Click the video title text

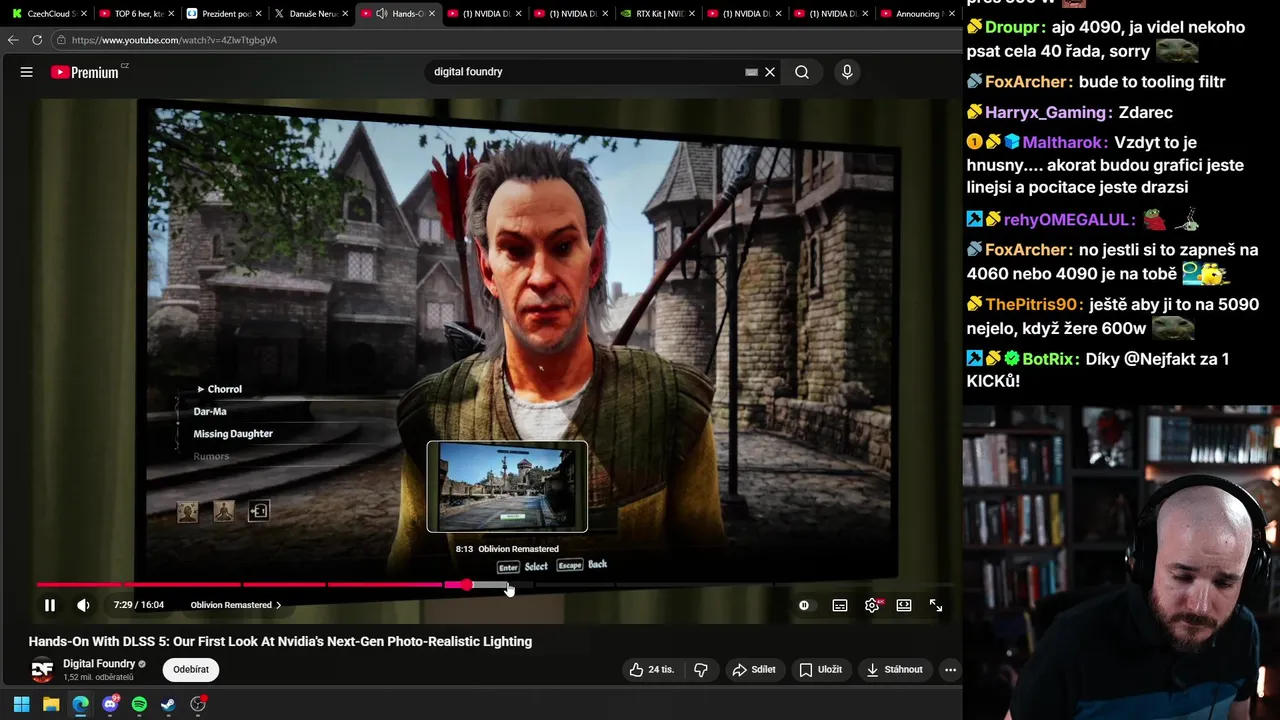click(x=280, y=642)
